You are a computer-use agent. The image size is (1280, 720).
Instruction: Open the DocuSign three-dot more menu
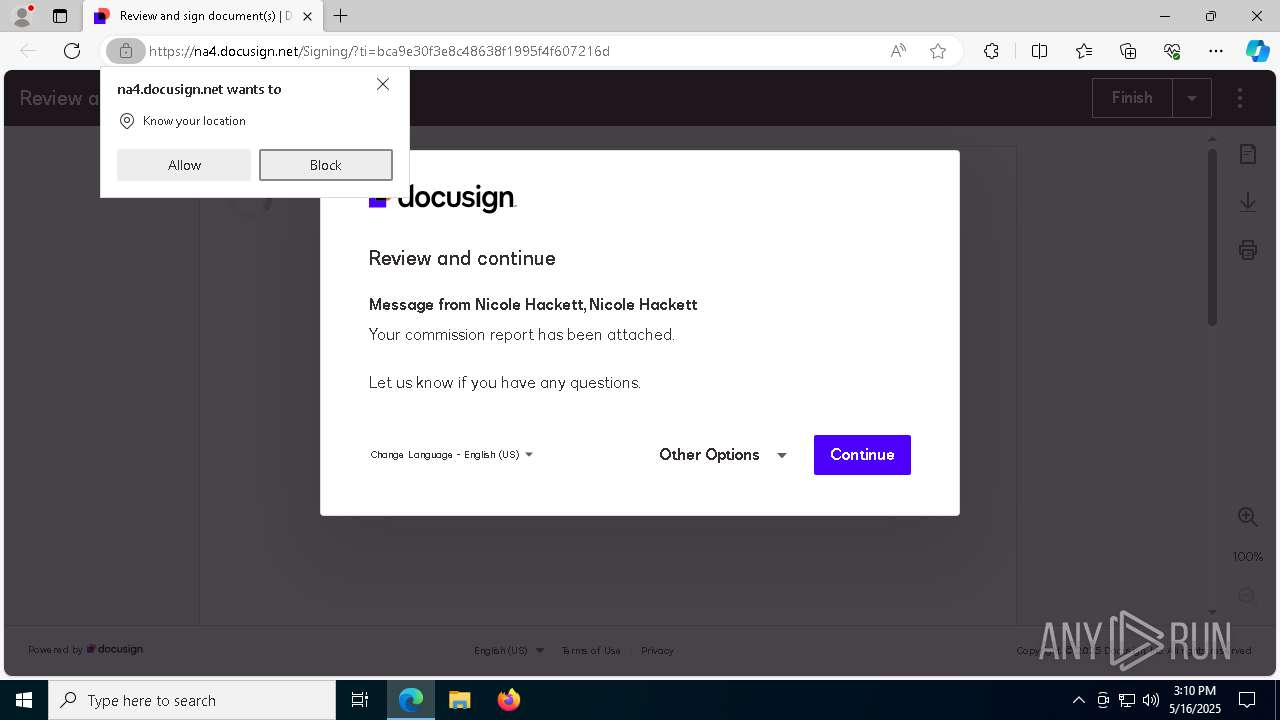tap(1240, 98)
